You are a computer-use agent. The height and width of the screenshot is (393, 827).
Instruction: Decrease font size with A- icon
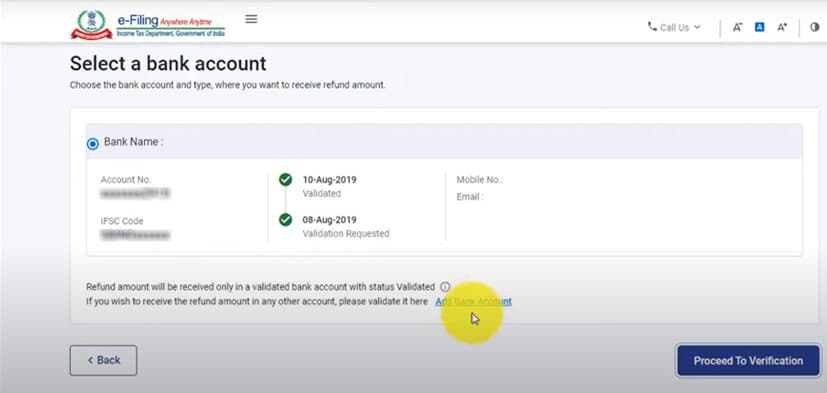pos(737,27)
